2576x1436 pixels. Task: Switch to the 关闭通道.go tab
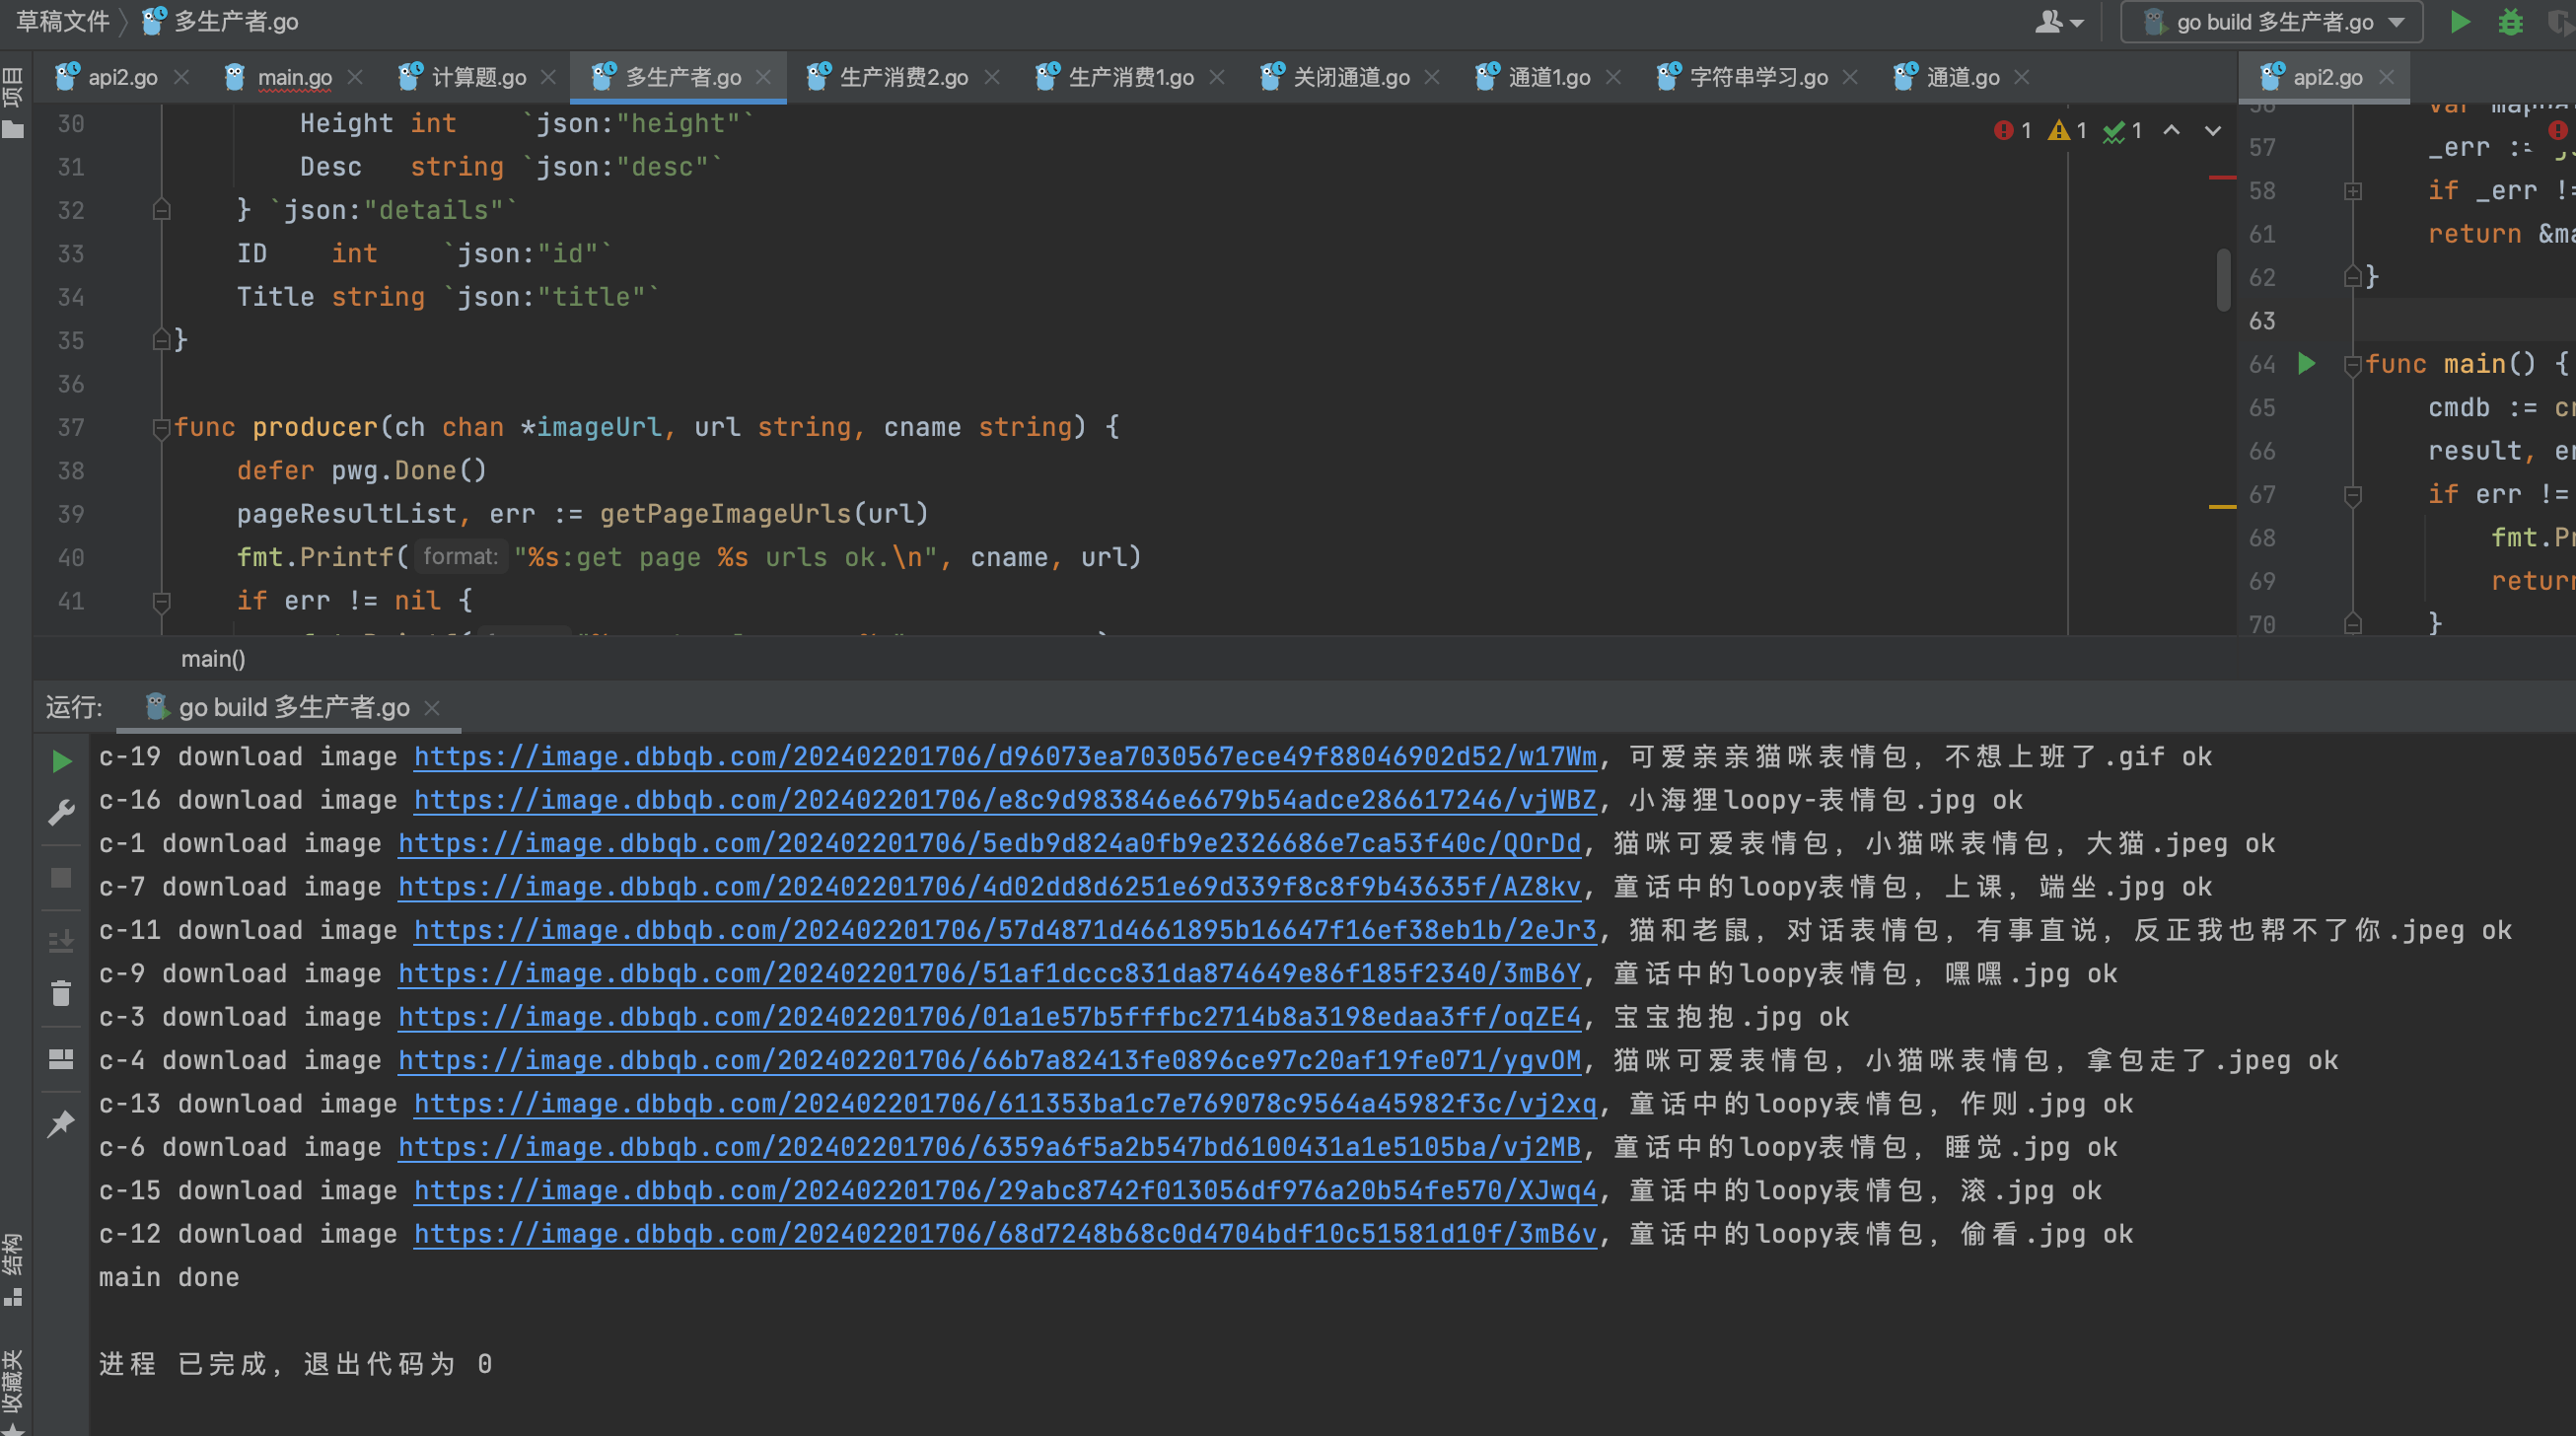click(x=1351, y=77)
